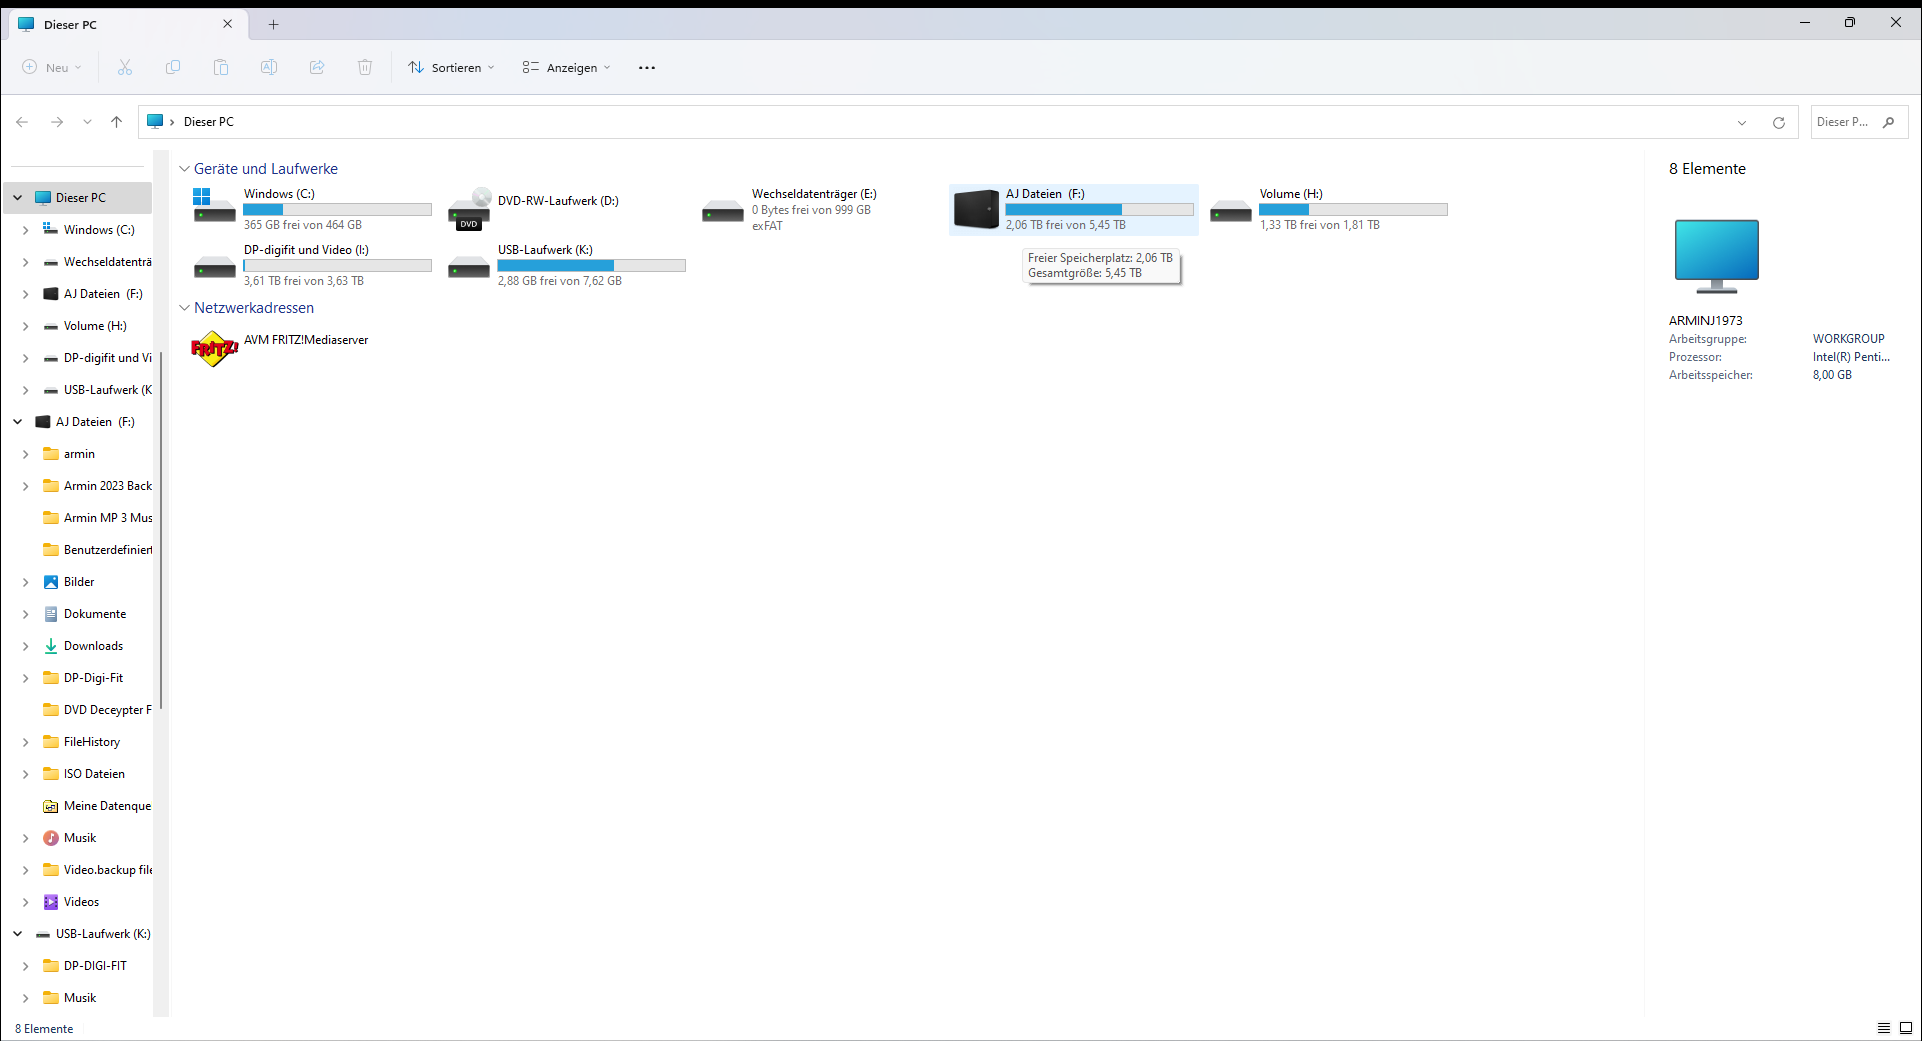Switch to details view in the status bar

click(x=1884, y=1028)
